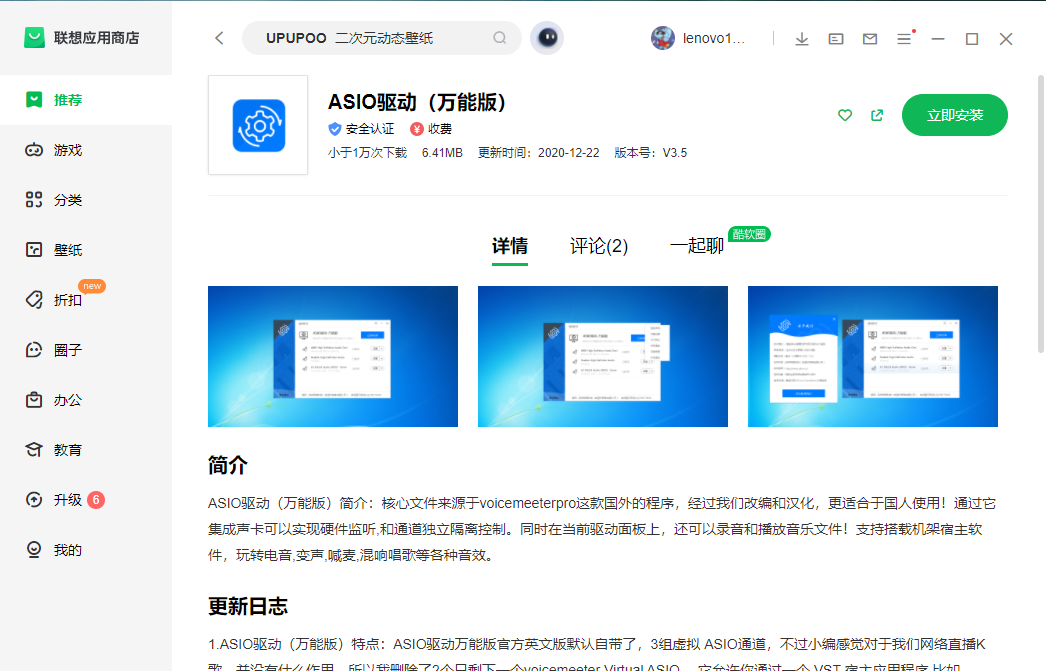Click the security certification shield icon
Screen dimensions: 1046x671
pyautogui.click(x=335, y=129)
